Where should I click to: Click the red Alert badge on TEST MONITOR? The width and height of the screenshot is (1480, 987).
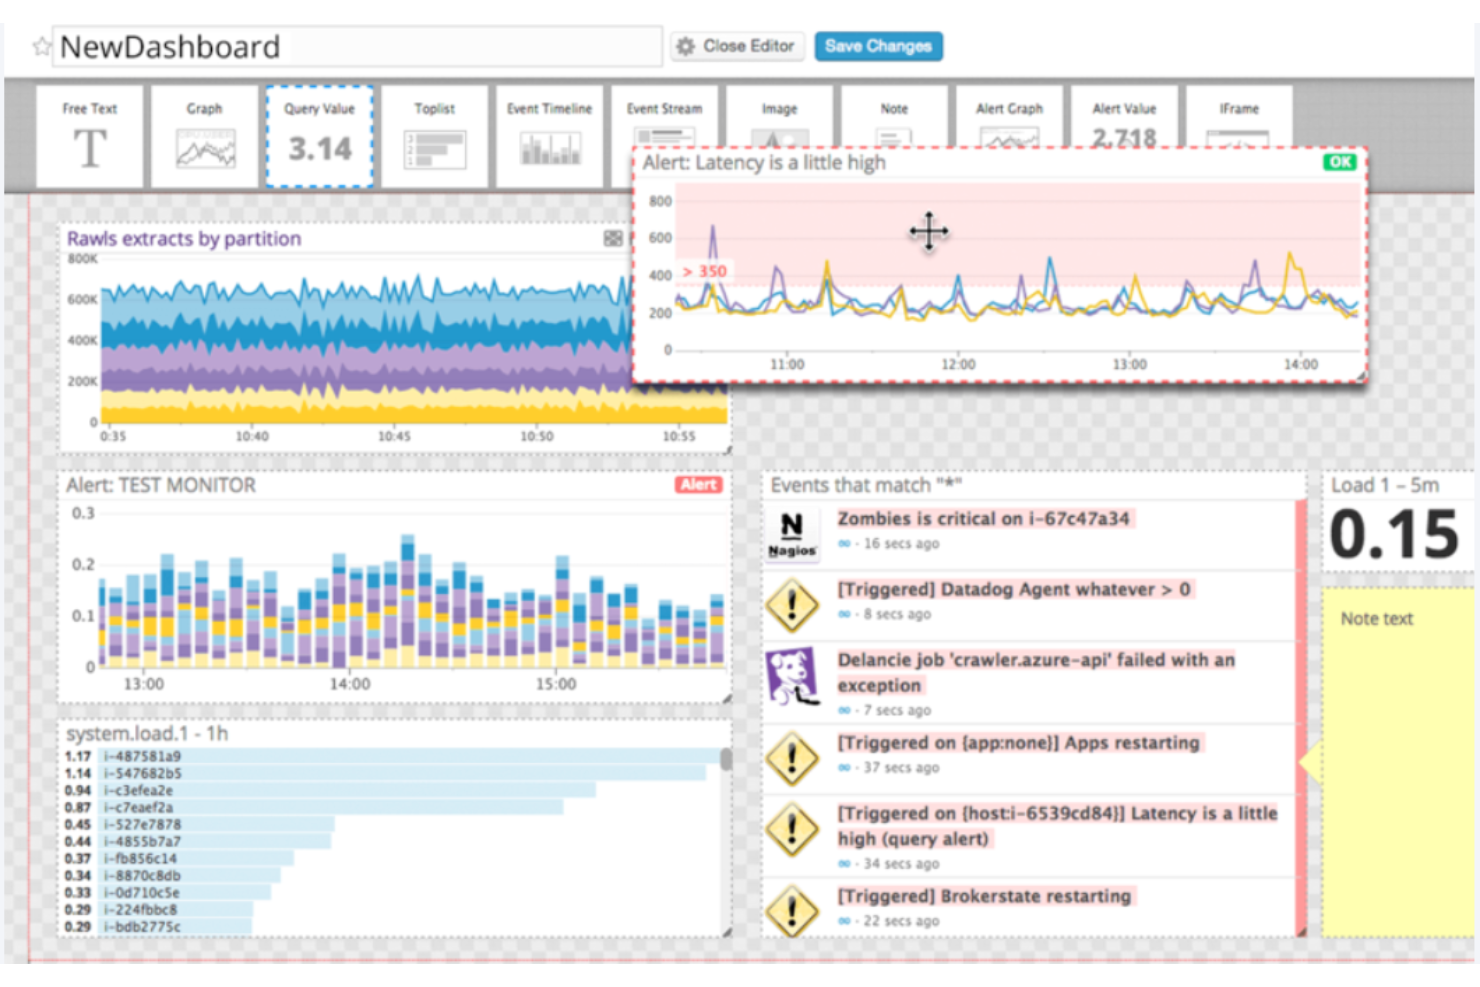pyautogui.click(x=698, y=484)
